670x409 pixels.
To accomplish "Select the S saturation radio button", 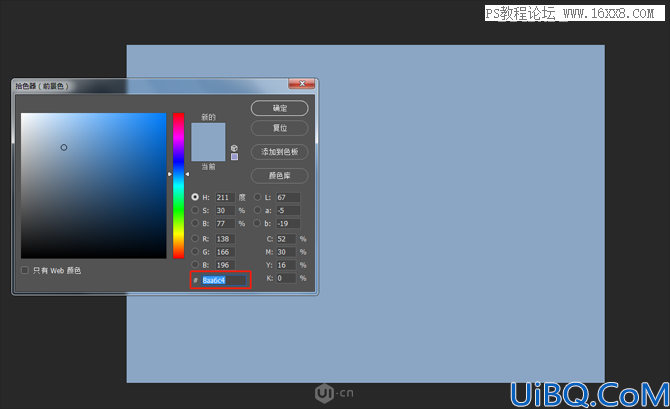I will coord(195,210).
